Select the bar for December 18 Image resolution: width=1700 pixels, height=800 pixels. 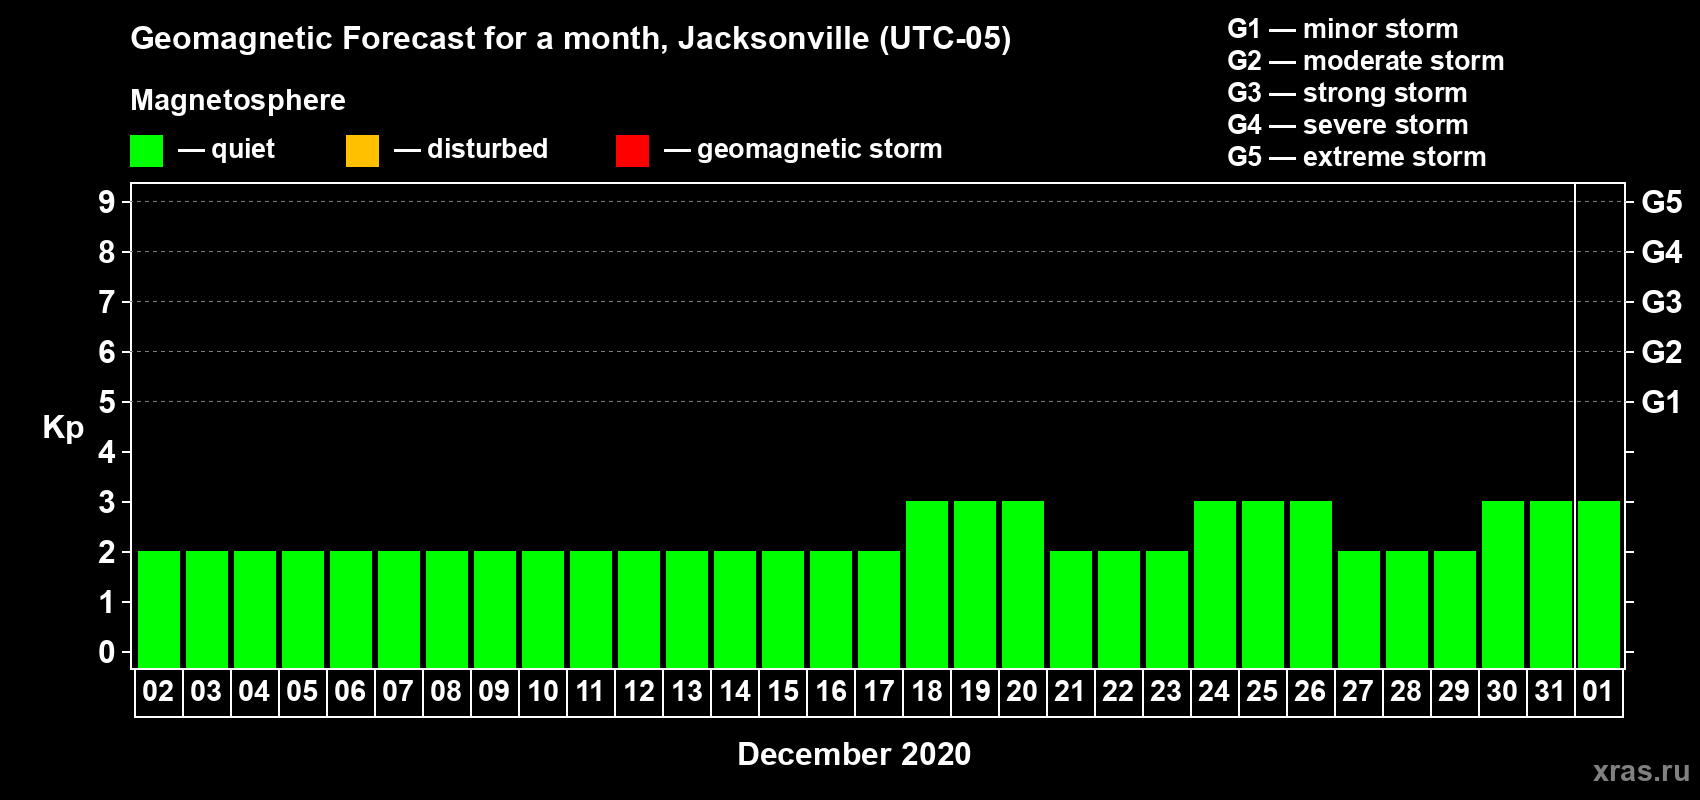927,584
